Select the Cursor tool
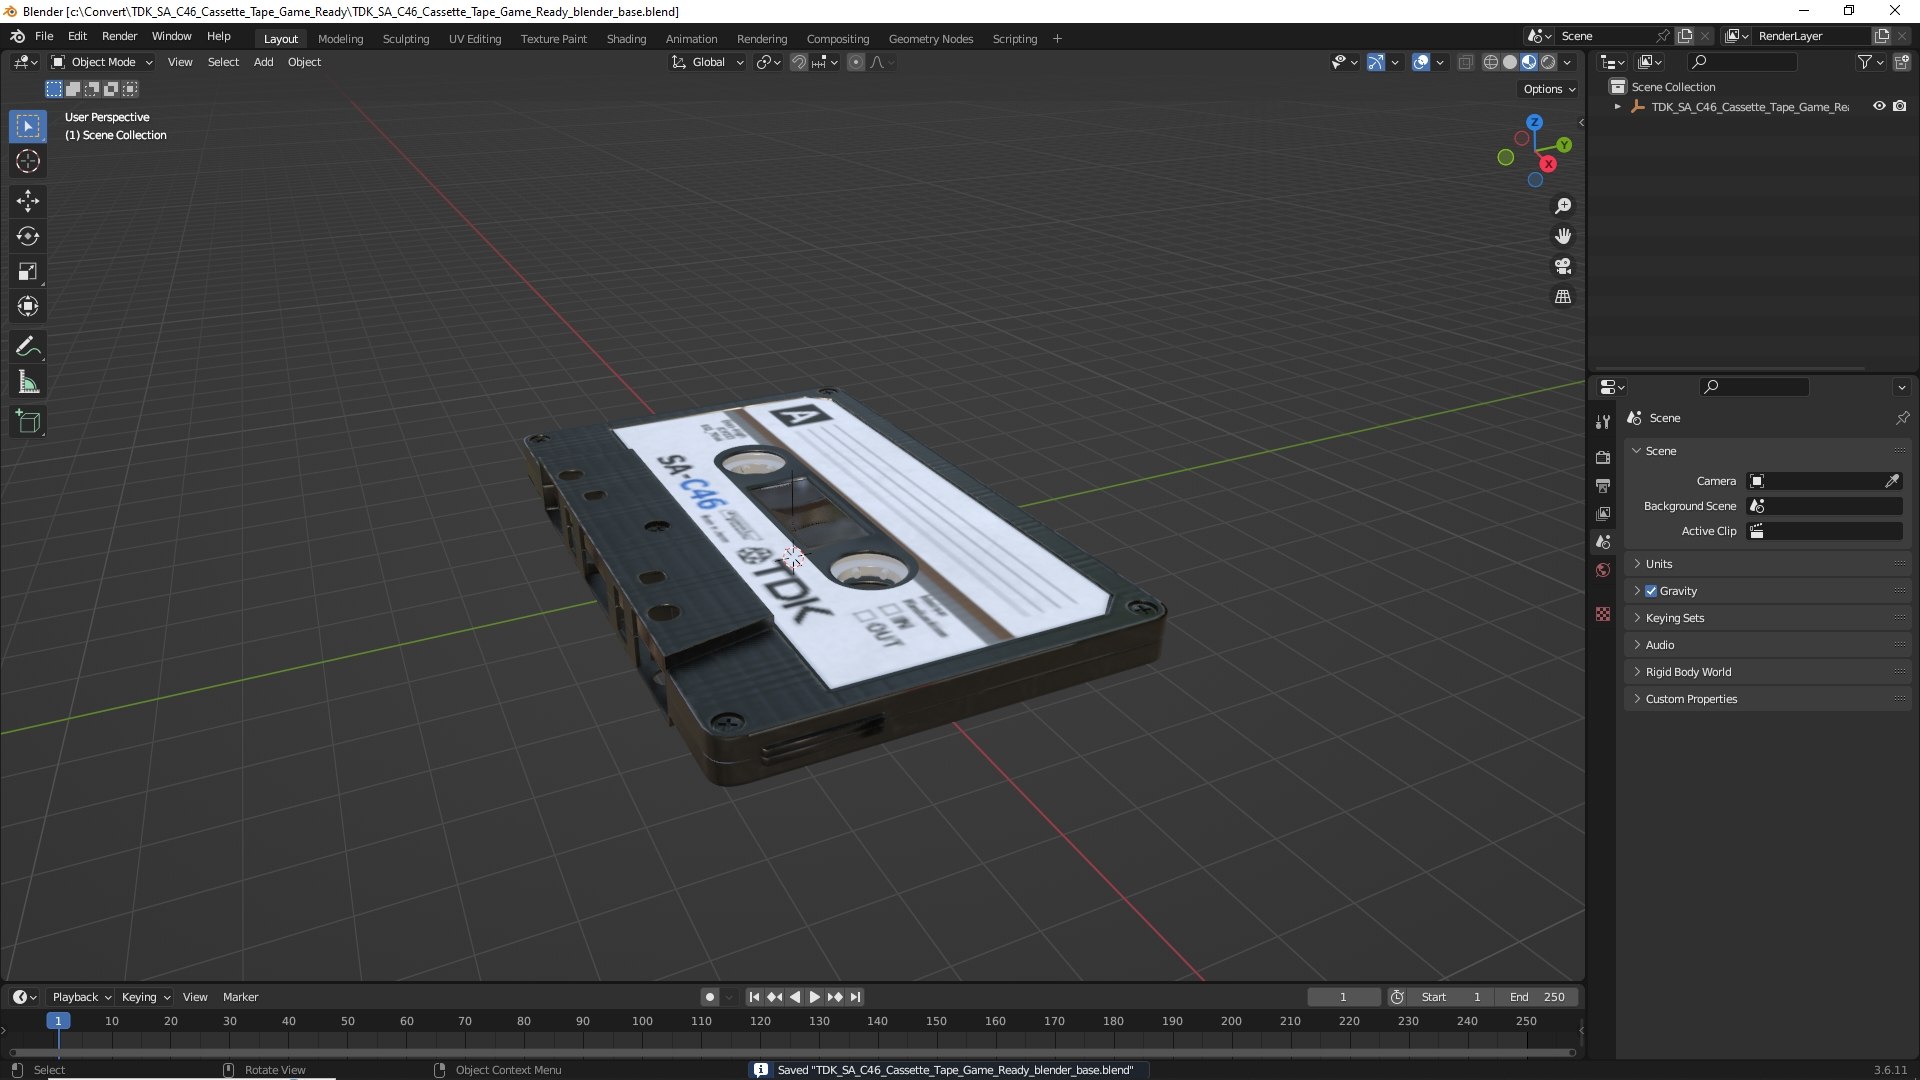Screen dimensions: 1920x1080 28,161
